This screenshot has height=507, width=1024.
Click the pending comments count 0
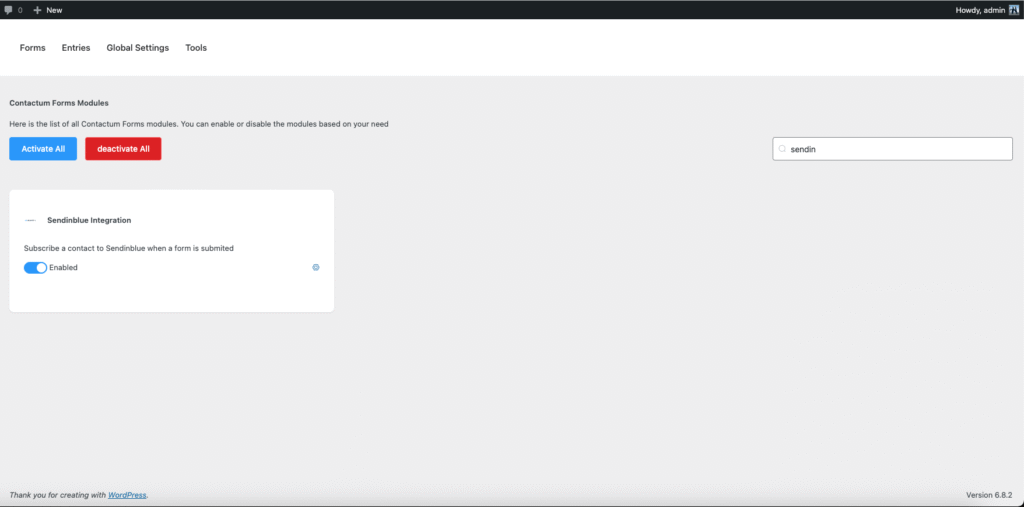pos(20,9)
